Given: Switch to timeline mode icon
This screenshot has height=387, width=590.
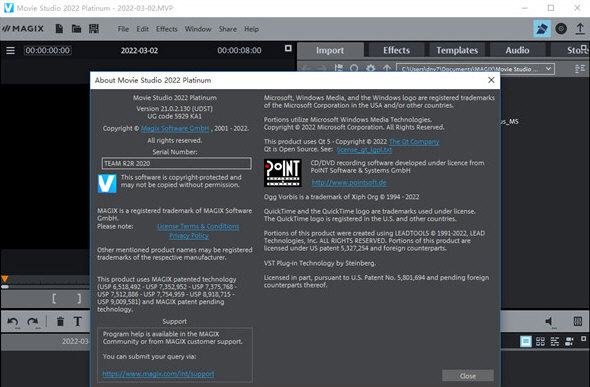Looking at the screenshot, I should (x=555, y=341).
